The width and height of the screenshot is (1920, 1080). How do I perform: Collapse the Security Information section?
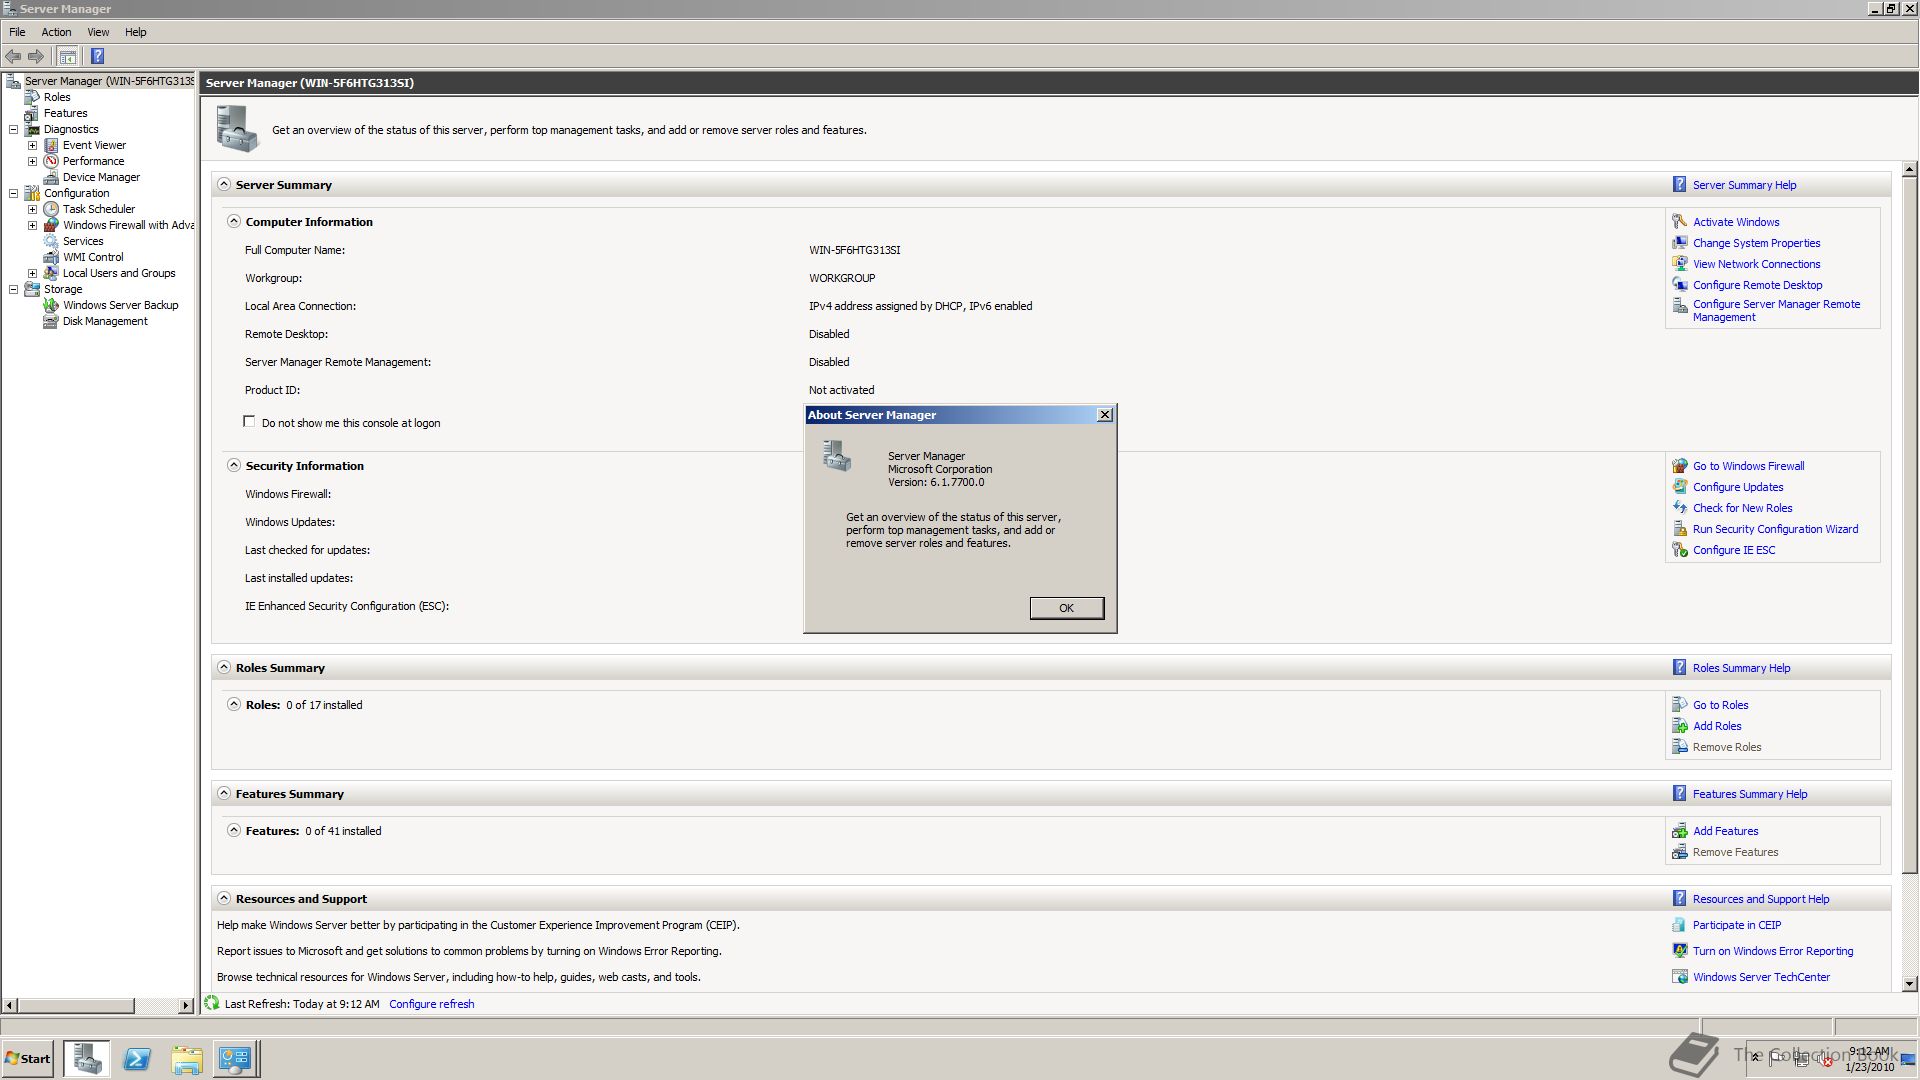(234, 465)
